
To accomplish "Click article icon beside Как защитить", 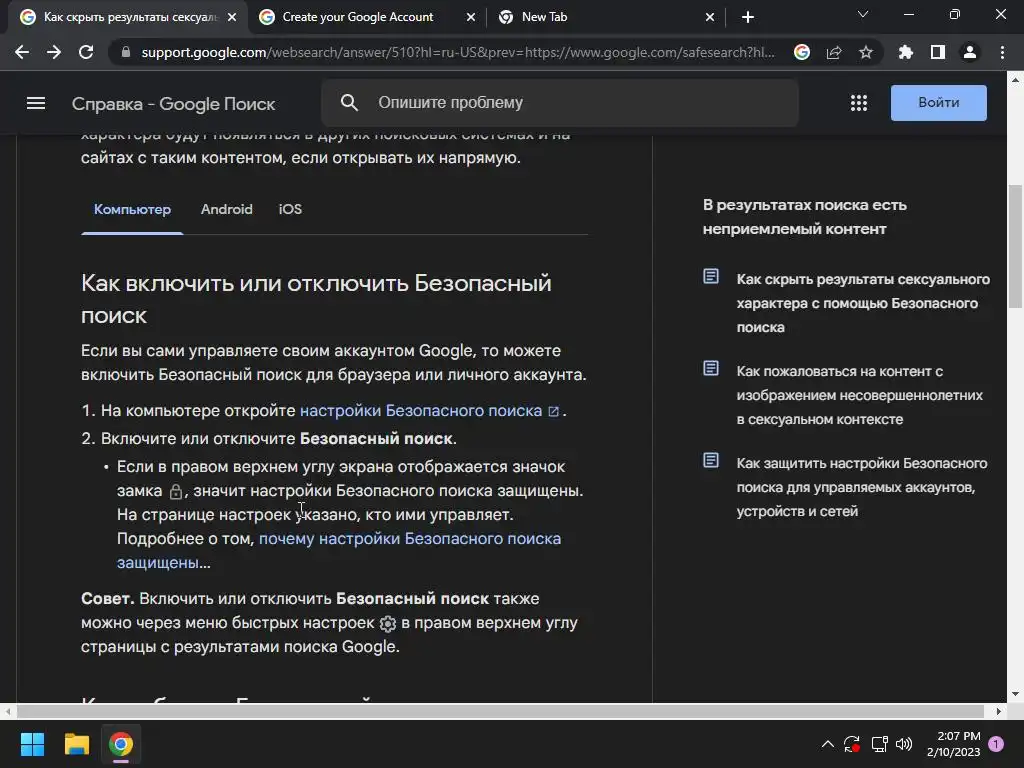I will point(711,460).
